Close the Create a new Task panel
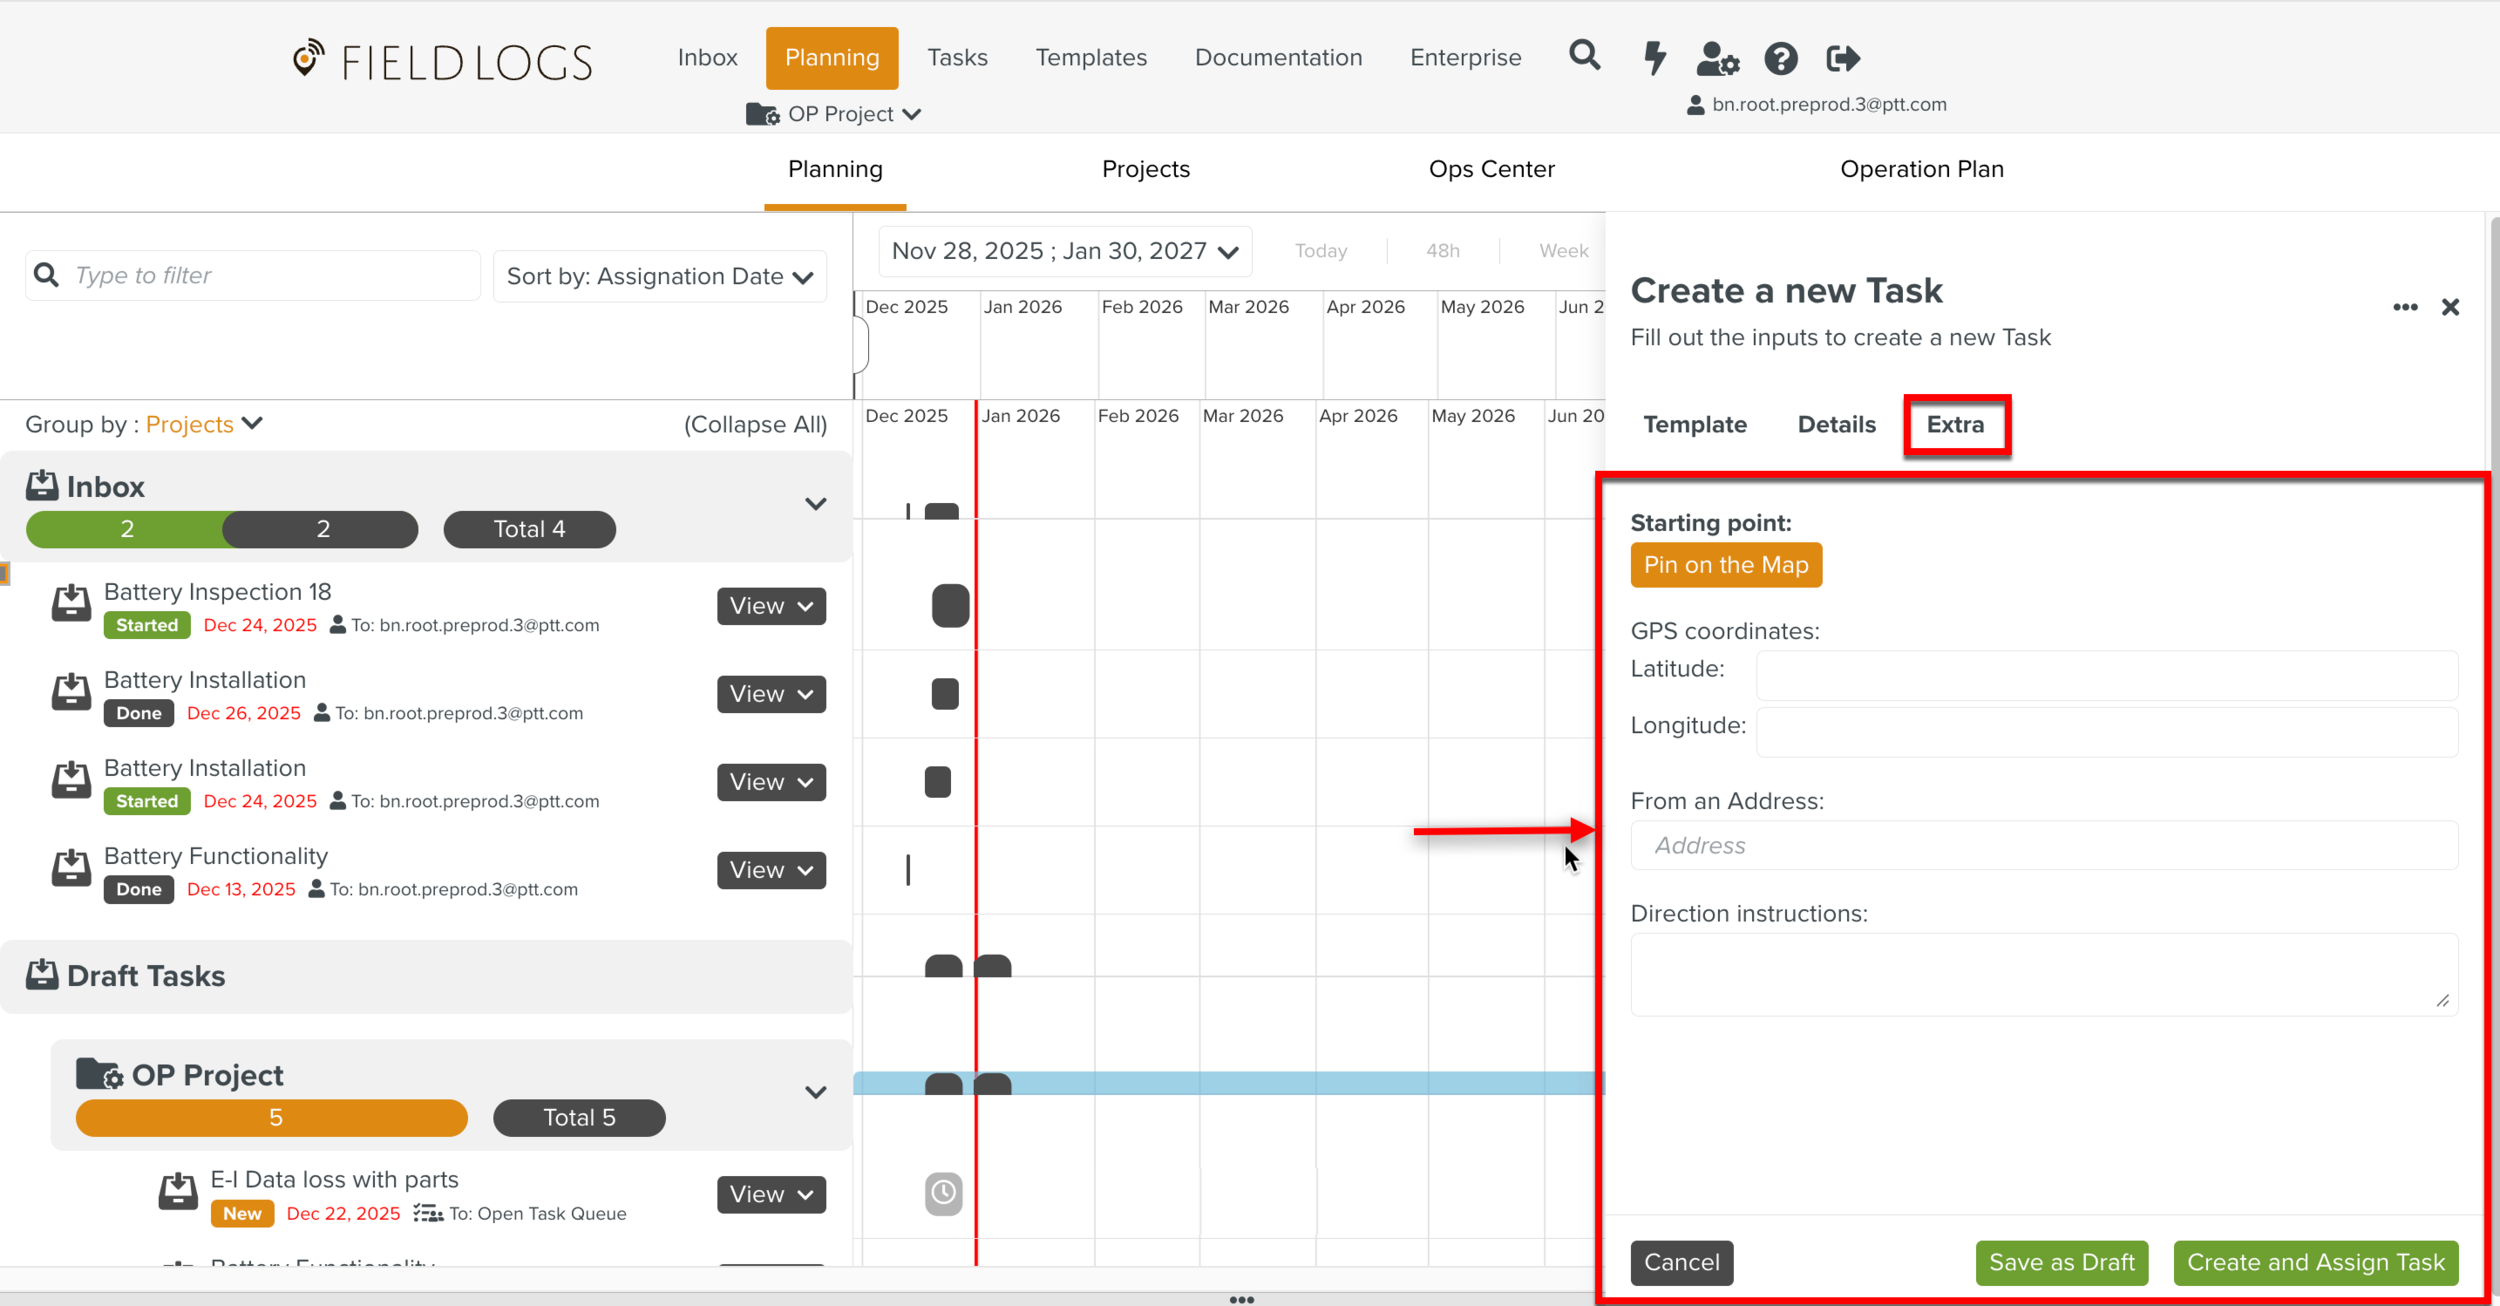This screenshot has height=1306, width=2500. click(x=2450, y=307)
